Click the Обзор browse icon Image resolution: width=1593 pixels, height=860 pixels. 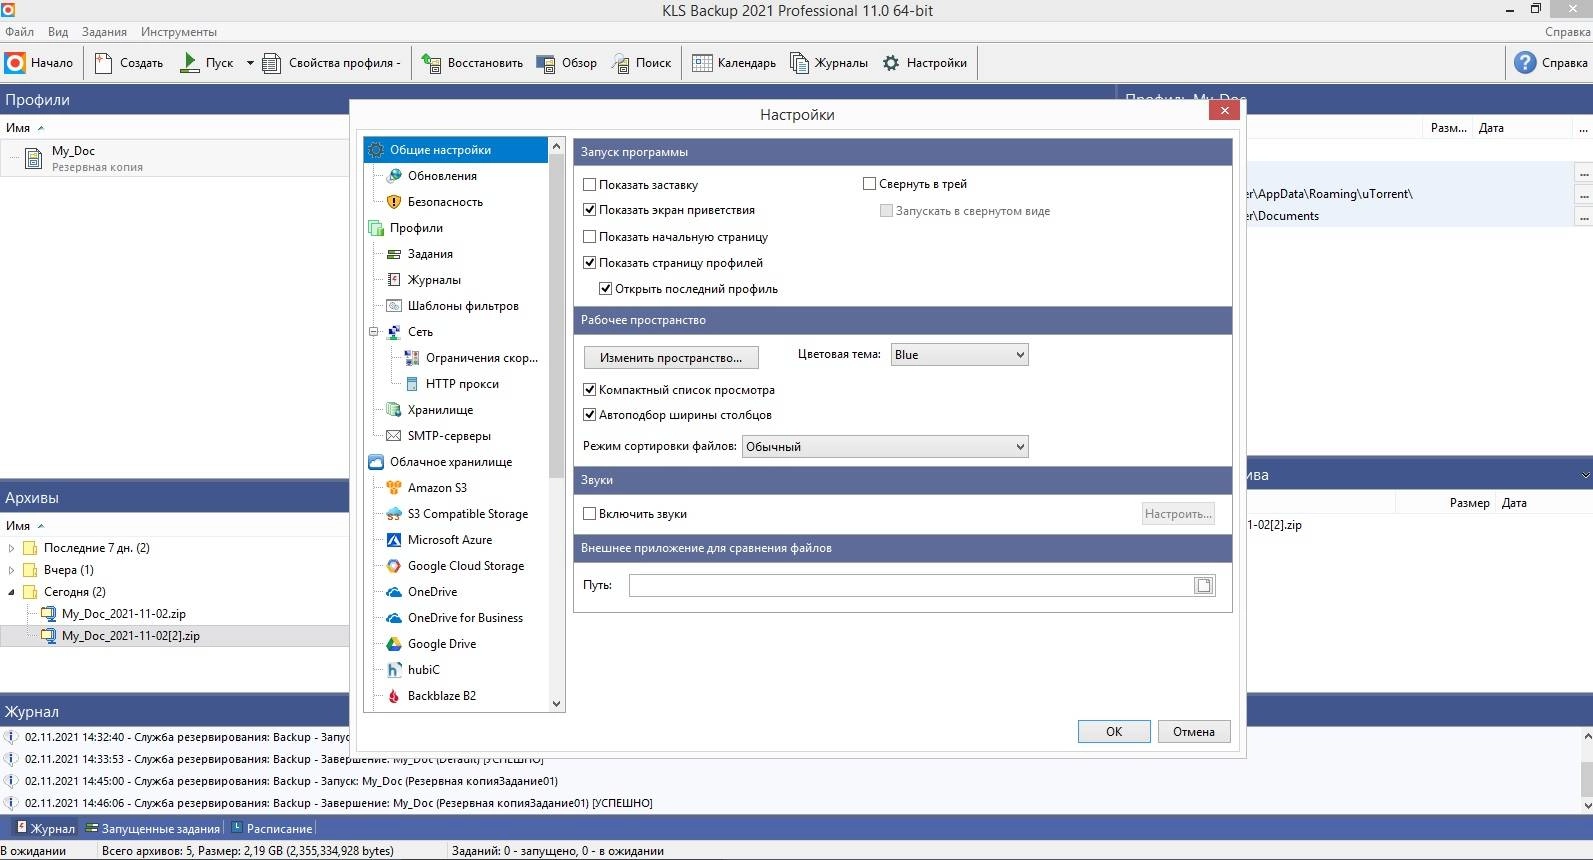tap(545, 63)
